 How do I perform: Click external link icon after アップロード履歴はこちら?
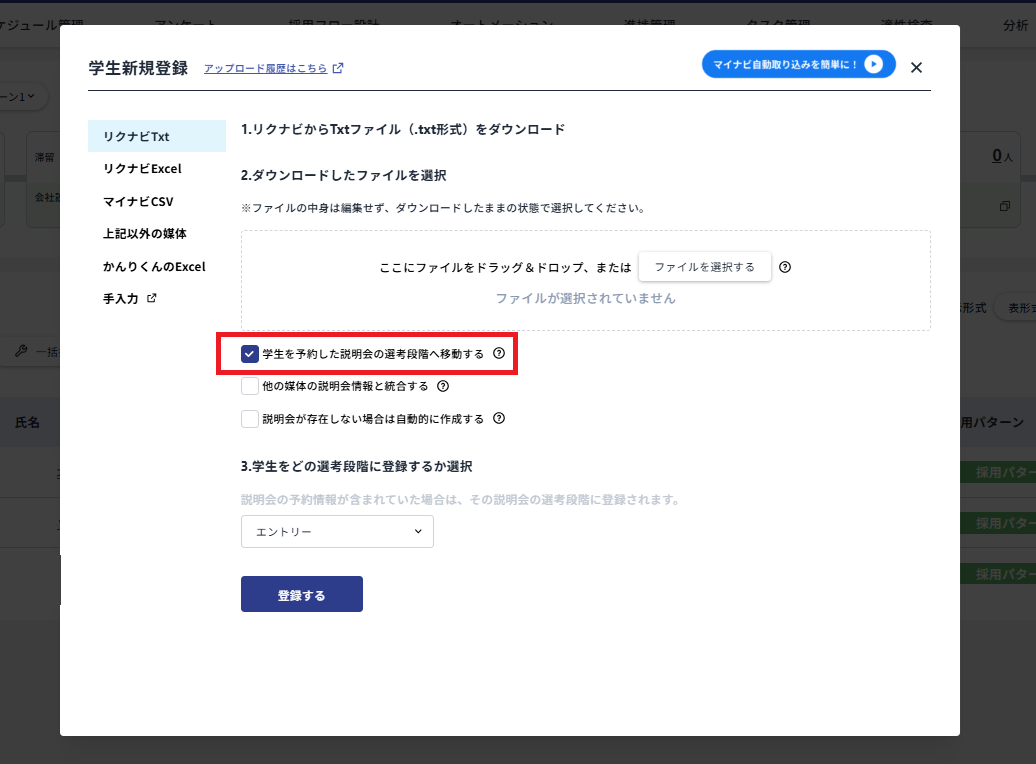point(338,67)
